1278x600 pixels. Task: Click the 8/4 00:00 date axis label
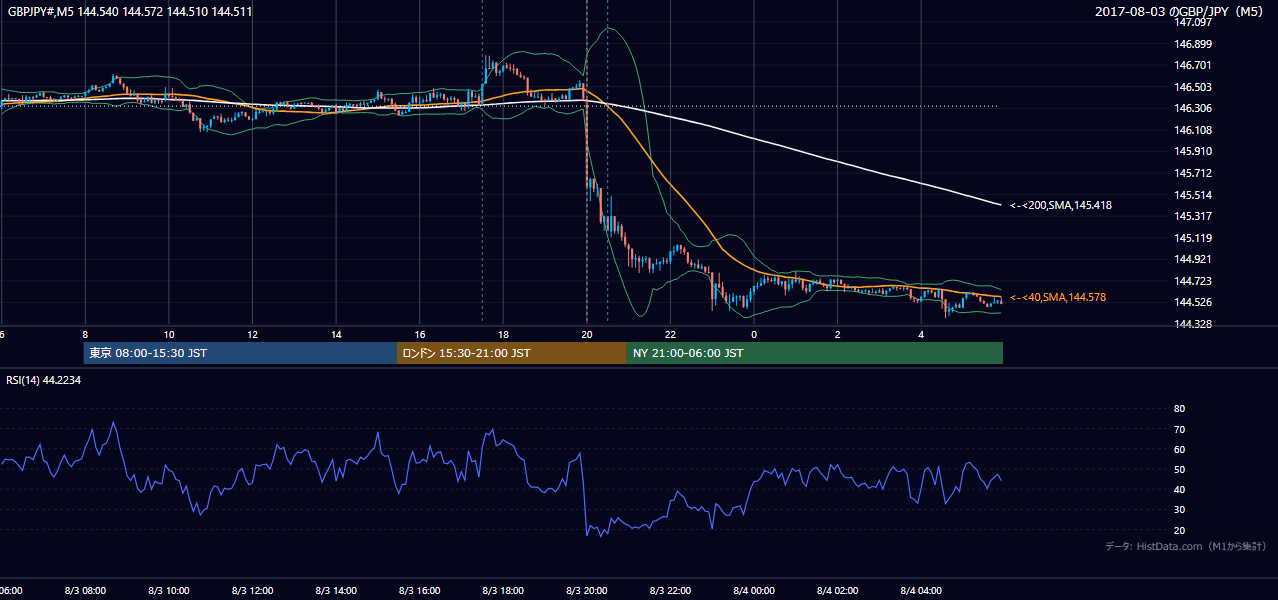pos(754,590)
